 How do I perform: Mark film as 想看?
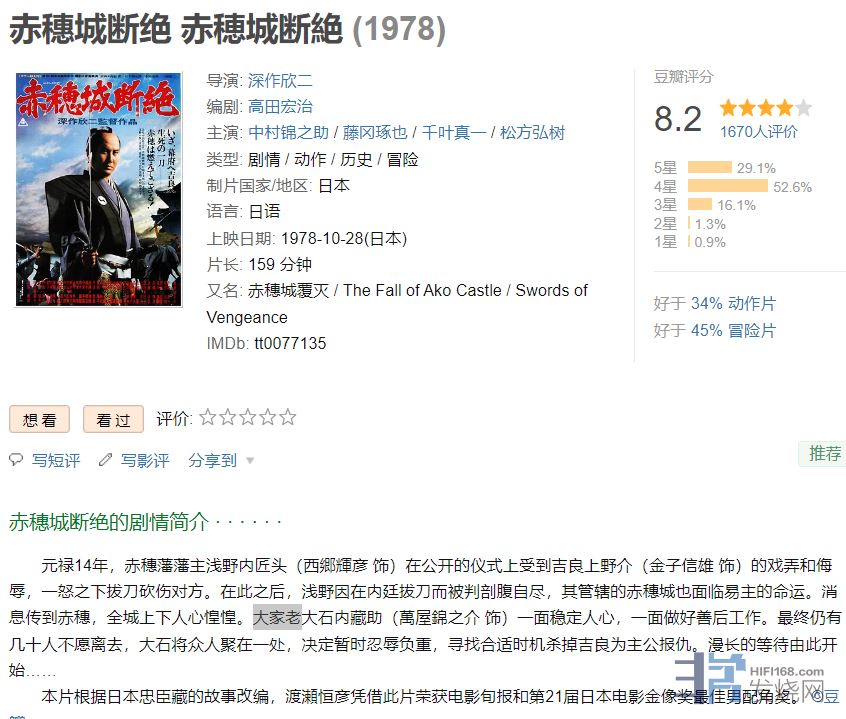pos(39,419)
